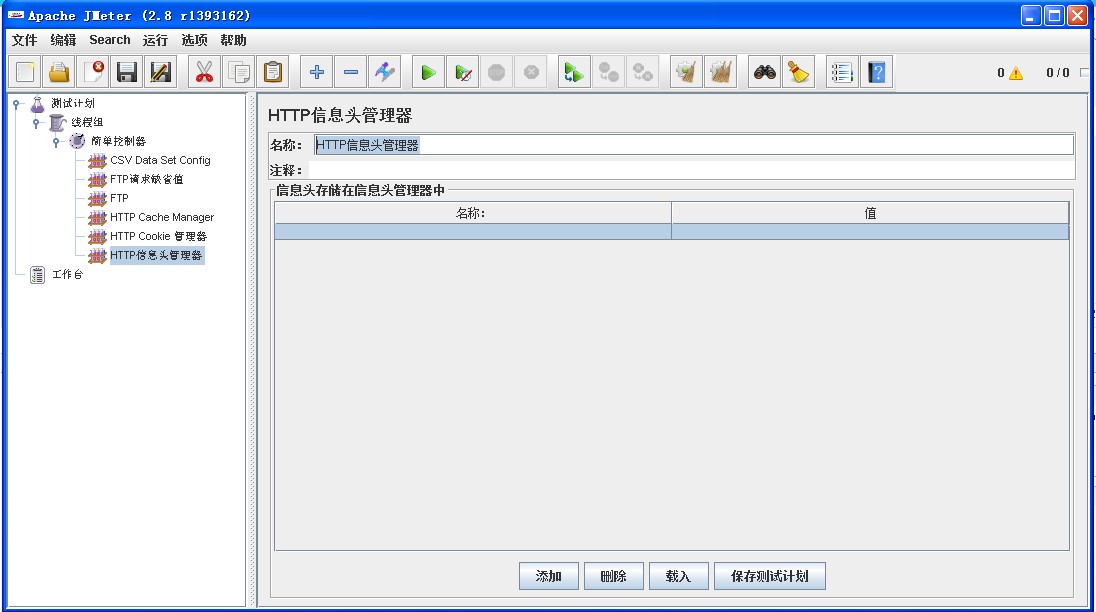Collapse all nodes with minus icon
Viewport: 1096px width, 612px height.
[351, 72]
